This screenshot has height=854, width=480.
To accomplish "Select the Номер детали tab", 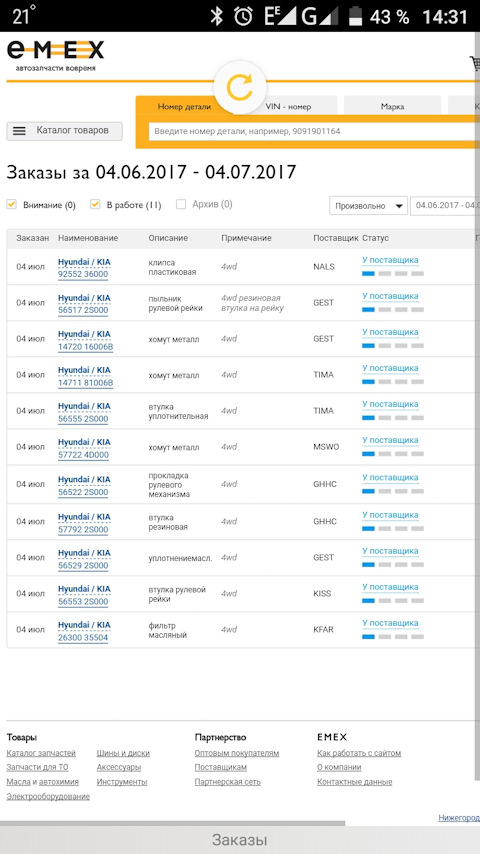I will coord(184,107).
